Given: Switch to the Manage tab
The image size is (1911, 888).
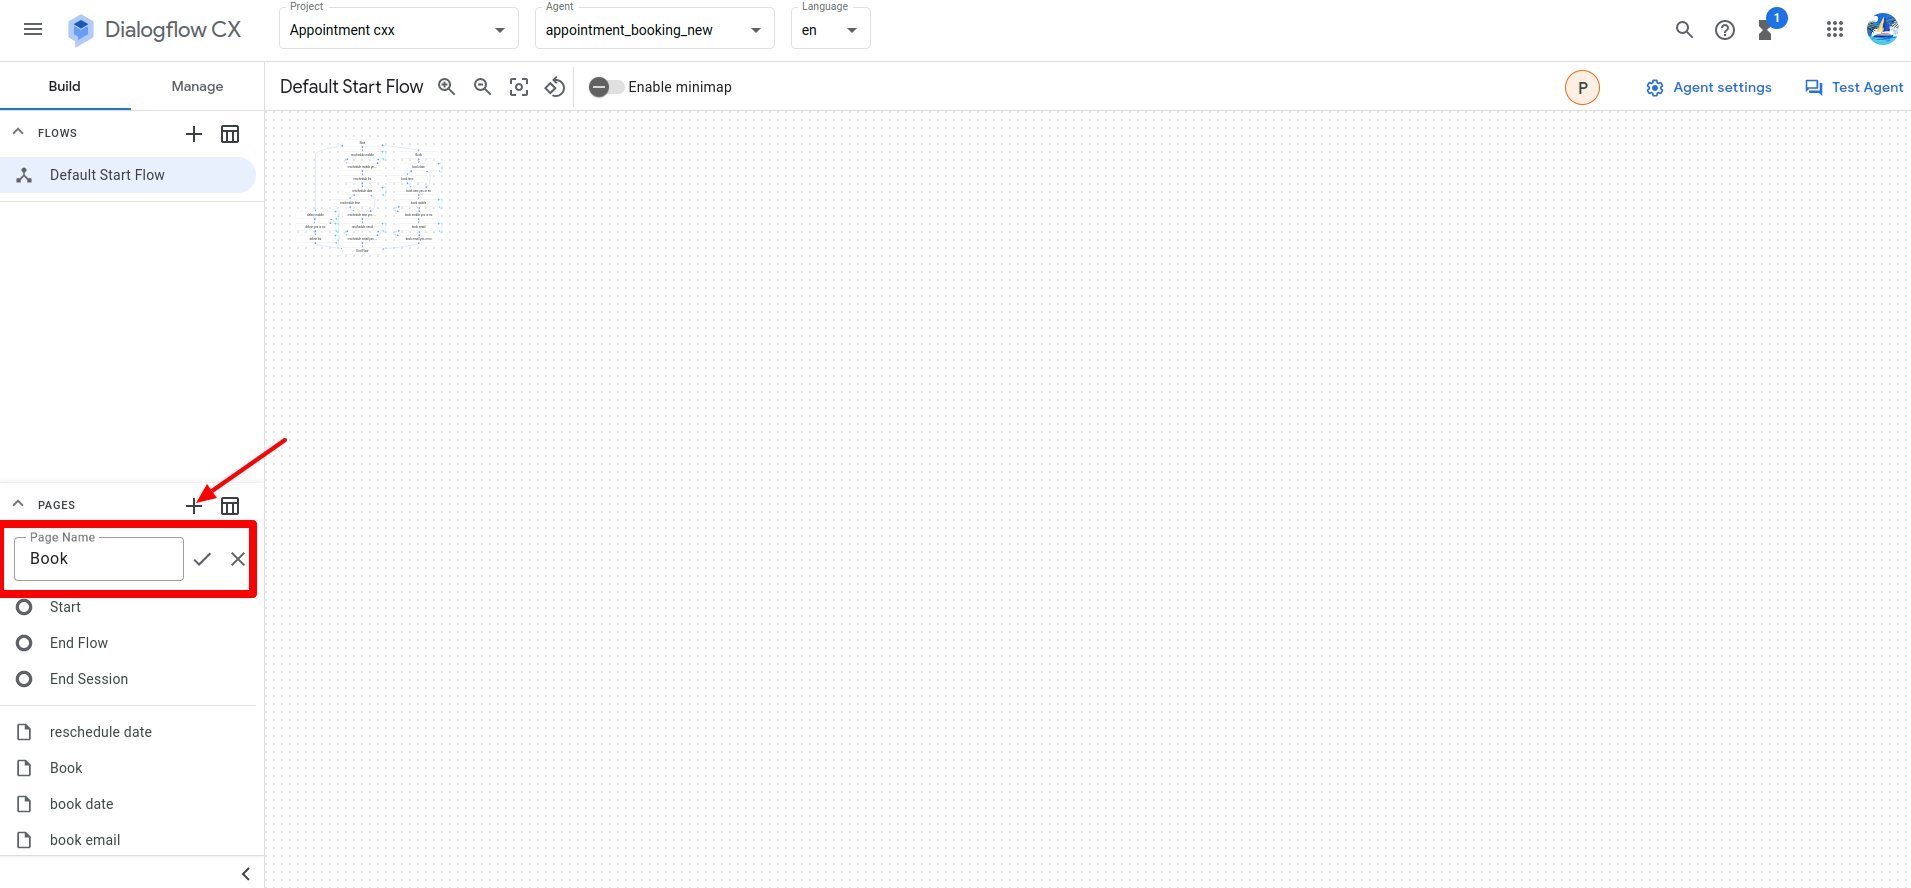Looking at the screenshot, I should (x=197, y=86).
